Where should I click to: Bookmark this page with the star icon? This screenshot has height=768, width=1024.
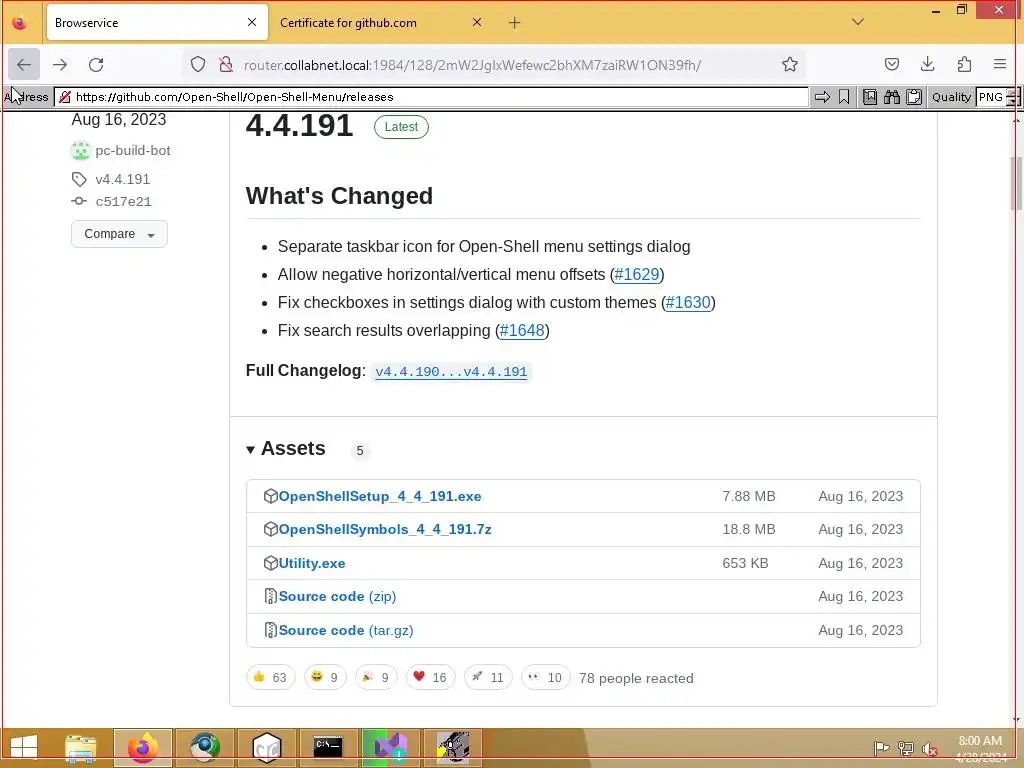click(x=790, y=64)
